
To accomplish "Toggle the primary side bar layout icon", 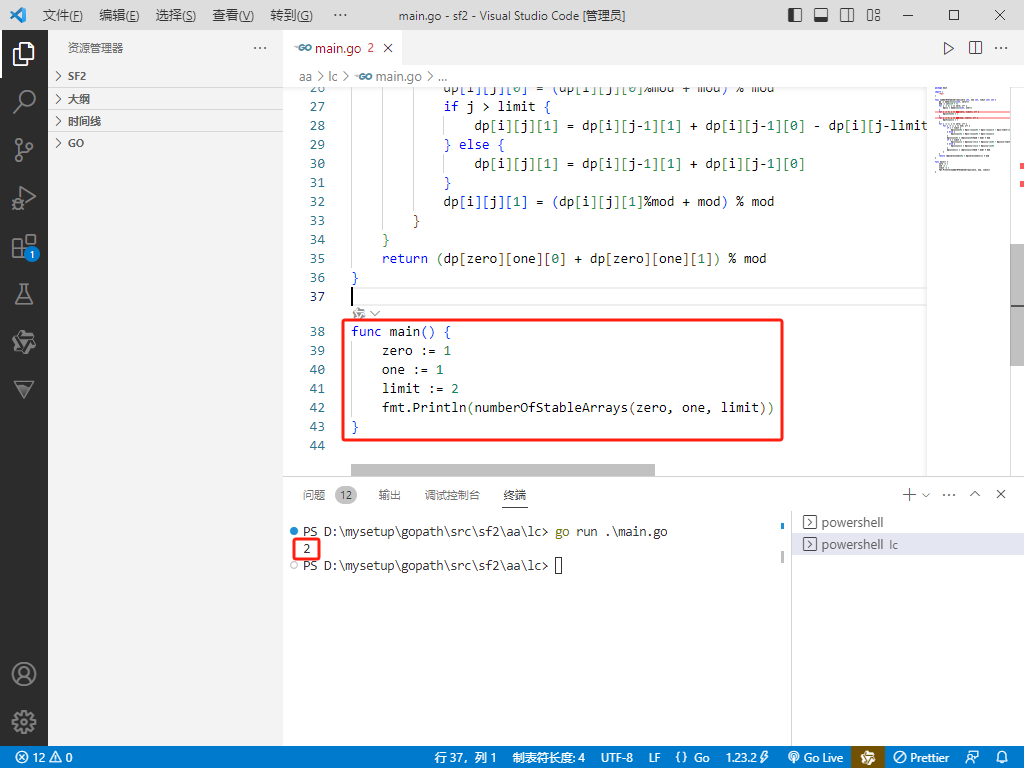I will (795, 15).
